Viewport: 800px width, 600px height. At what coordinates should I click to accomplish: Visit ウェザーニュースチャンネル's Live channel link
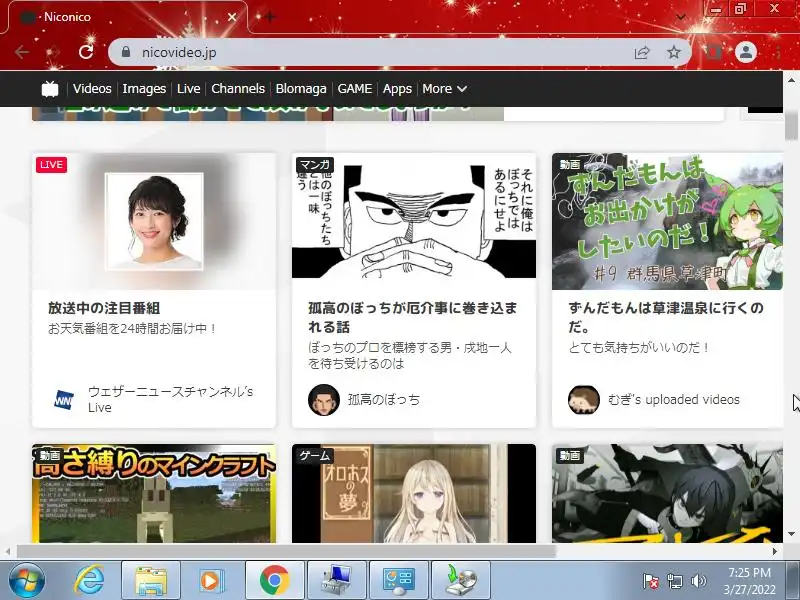[x=171, y=399]
